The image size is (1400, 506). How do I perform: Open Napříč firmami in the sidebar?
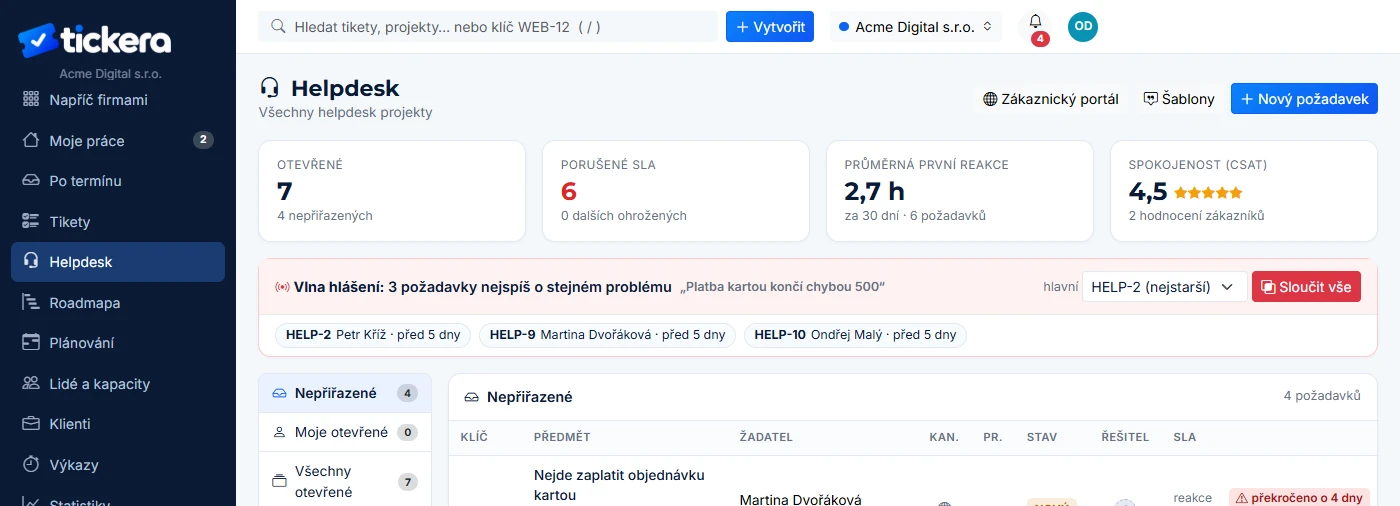(x=118, y=100)
